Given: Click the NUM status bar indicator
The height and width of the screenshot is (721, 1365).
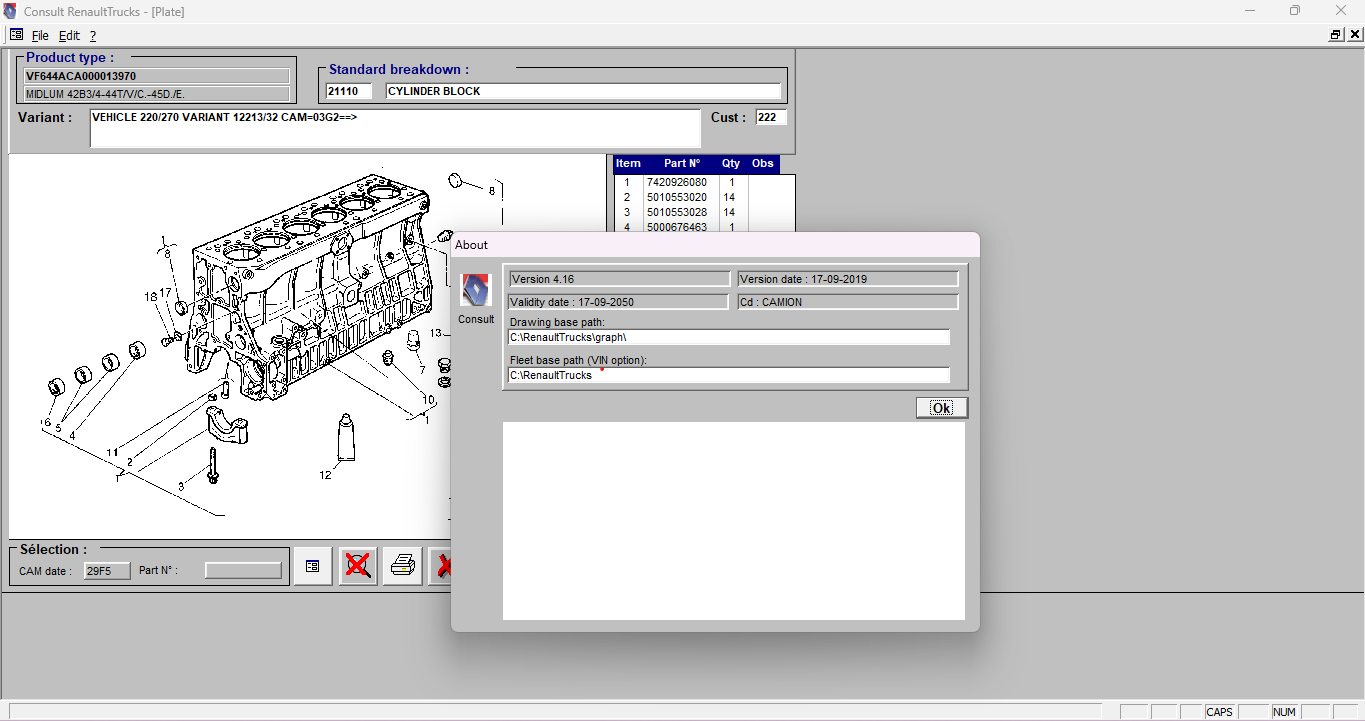Looking at the screenshot, I should pos(1285,712).
